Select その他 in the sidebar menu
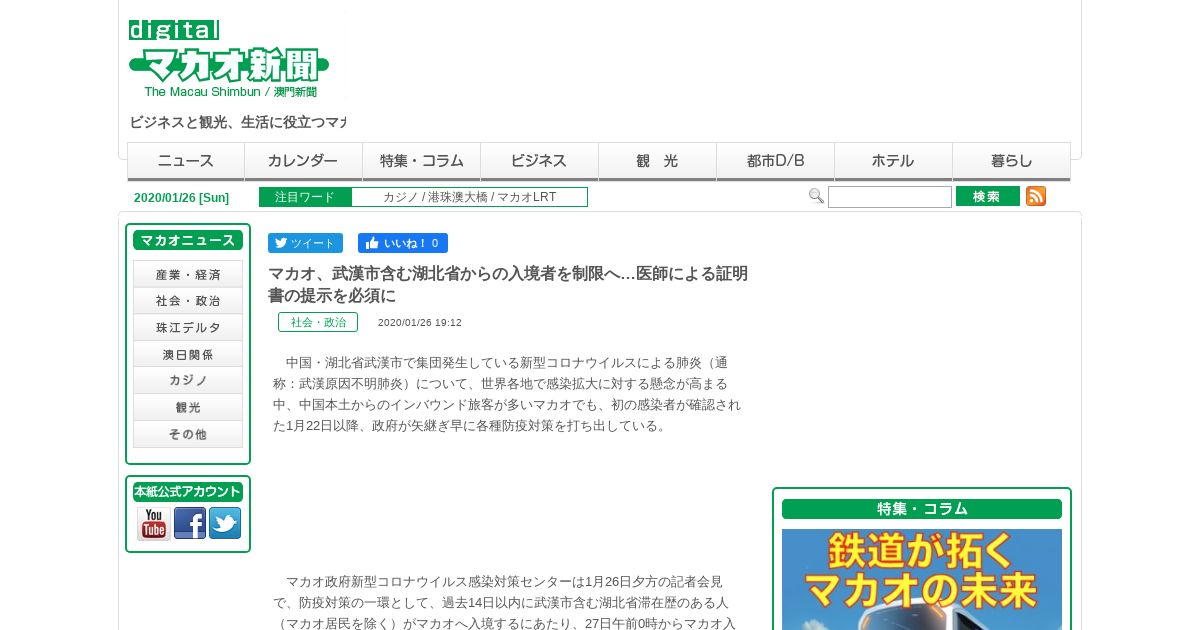This screenshot has width=1200, height=630. (x=188, y=434)
